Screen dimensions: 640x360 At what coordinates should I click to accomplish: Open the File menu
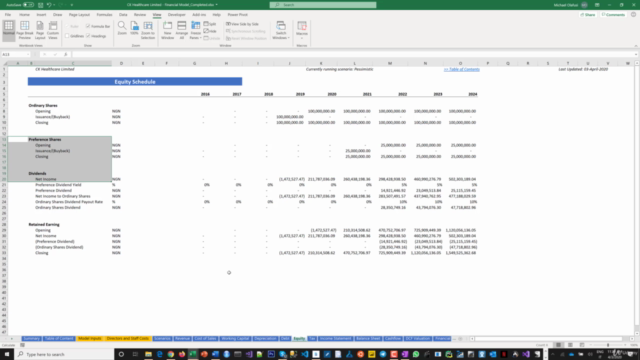8,15
